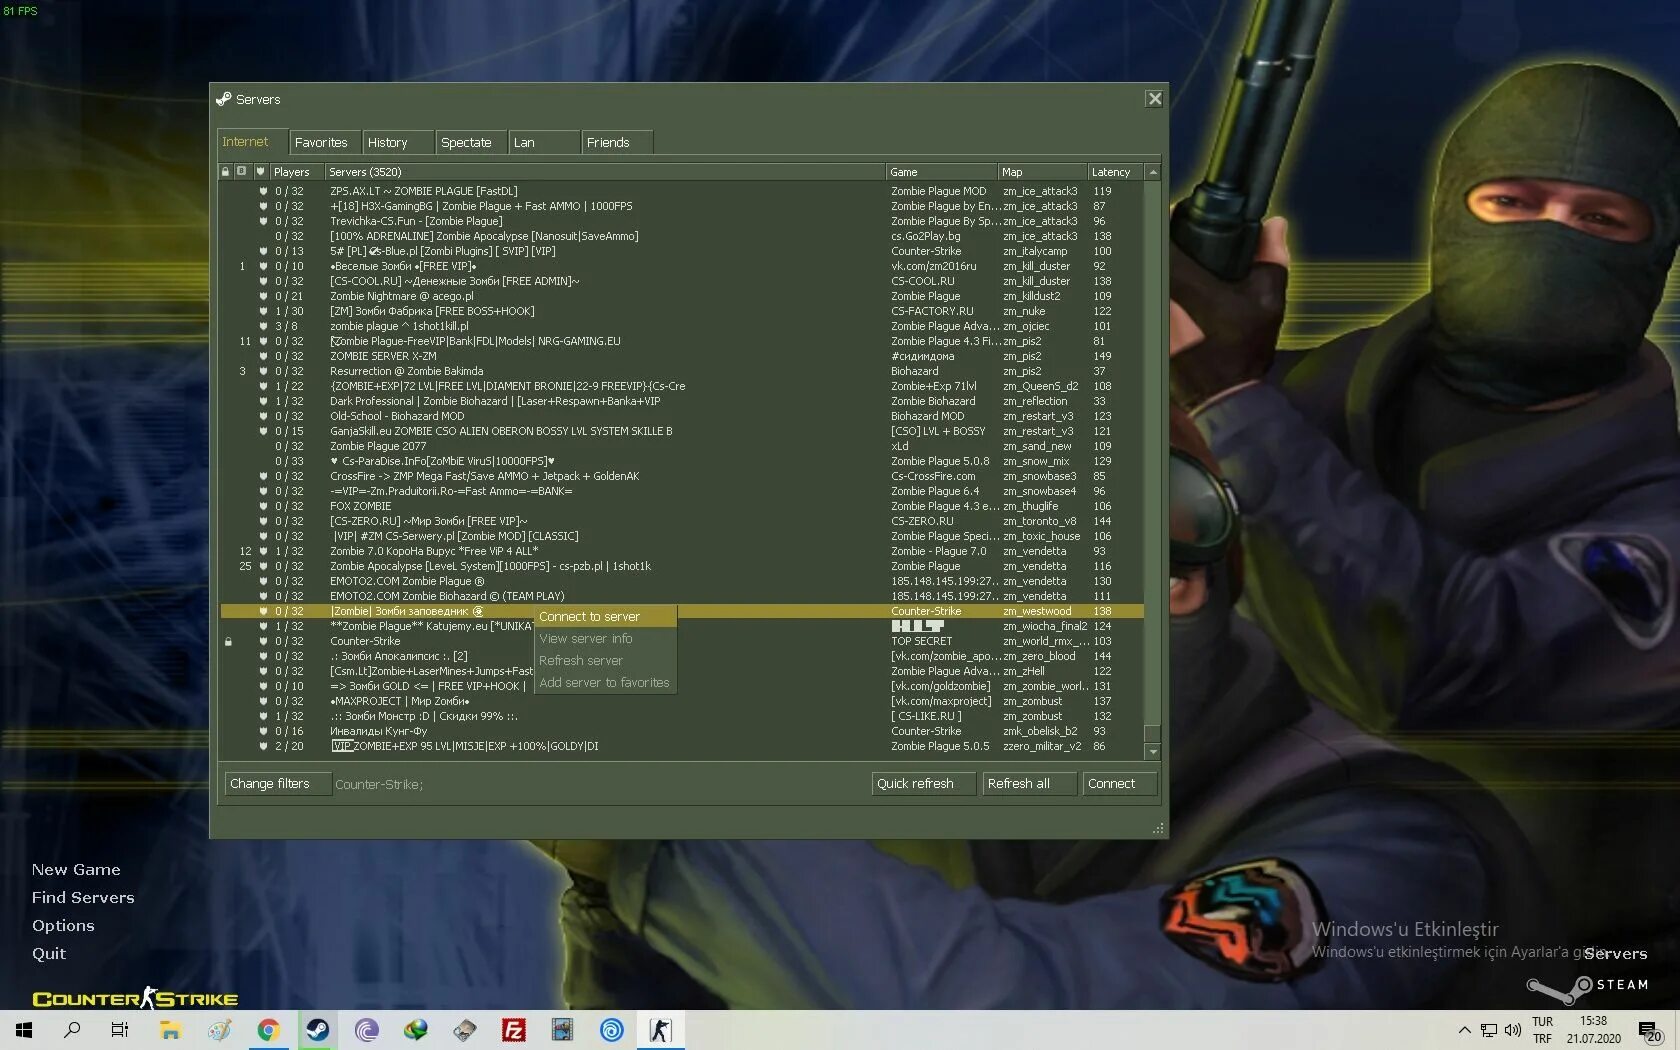The image size is (1680, 1050).
Task: Open Internet Download Manager taskbar icon
Action: click(415, 1030)
